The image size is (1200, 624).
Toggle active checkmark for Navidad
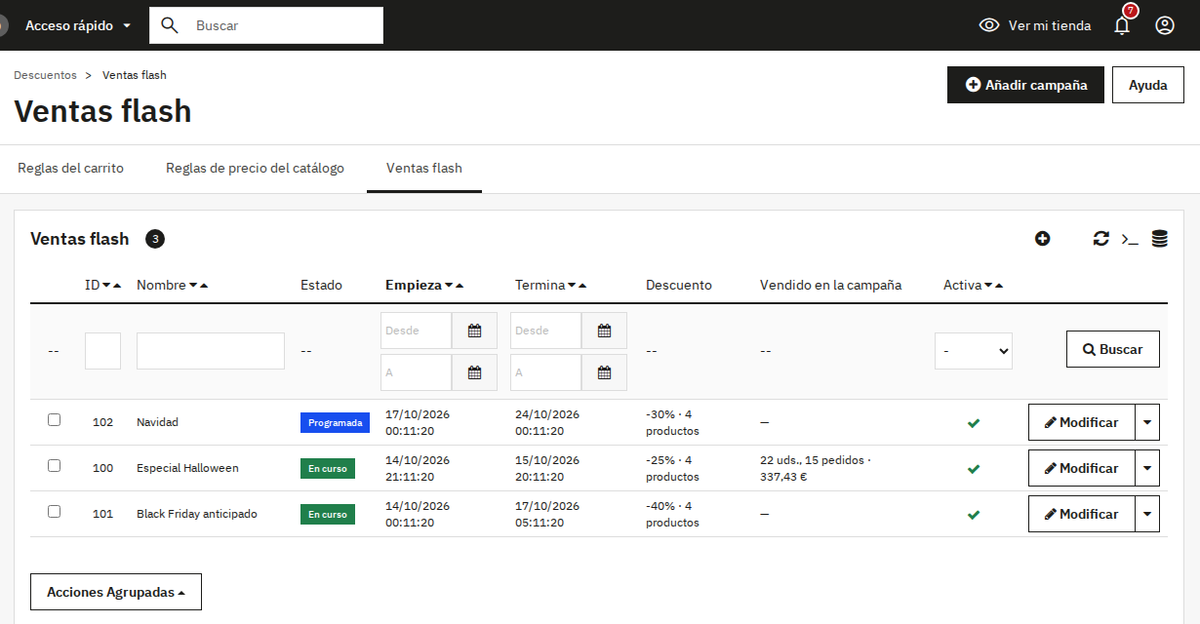(x=973, y=423)
